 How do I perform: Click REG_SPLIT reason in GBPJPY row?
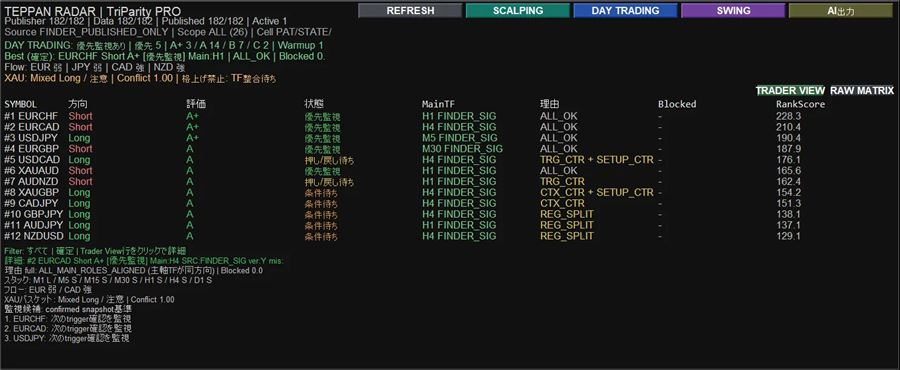point(567,214)
